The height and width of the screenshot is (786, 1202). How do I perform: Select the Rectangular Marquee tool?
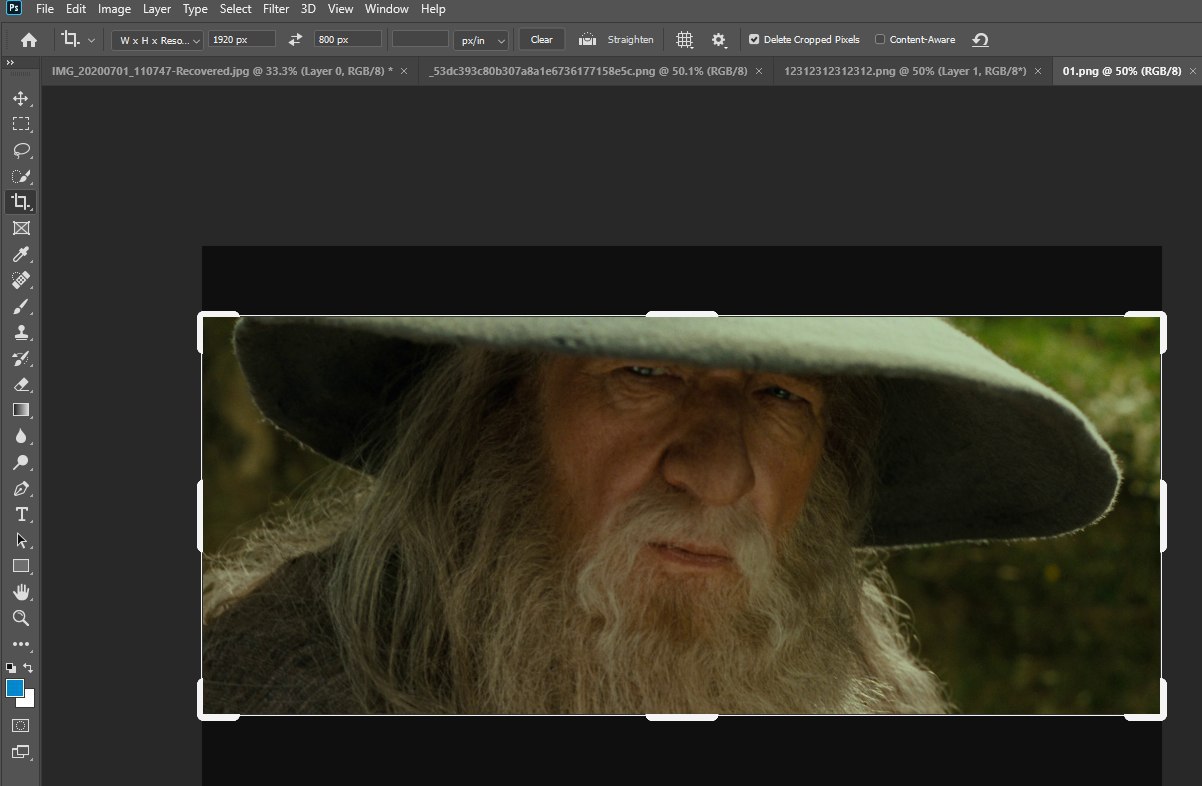coord(20,124)
